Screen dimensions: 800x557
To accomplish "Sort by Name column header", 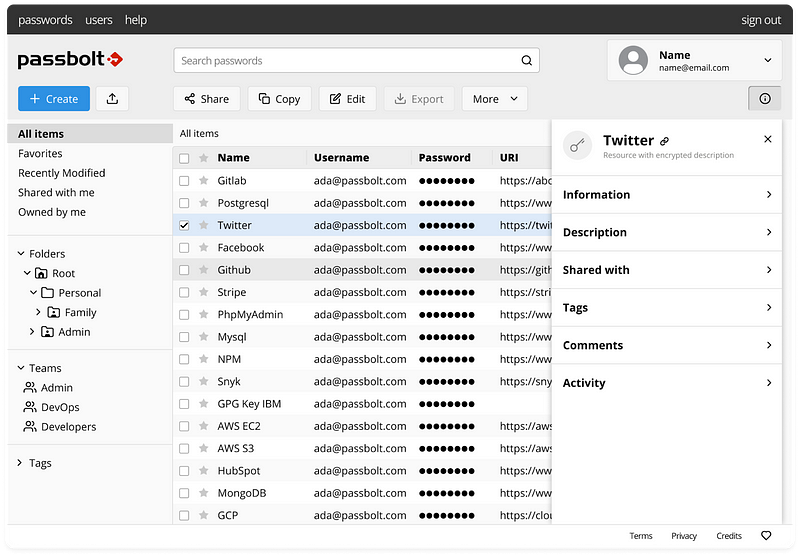I will [x=233, y=158].
